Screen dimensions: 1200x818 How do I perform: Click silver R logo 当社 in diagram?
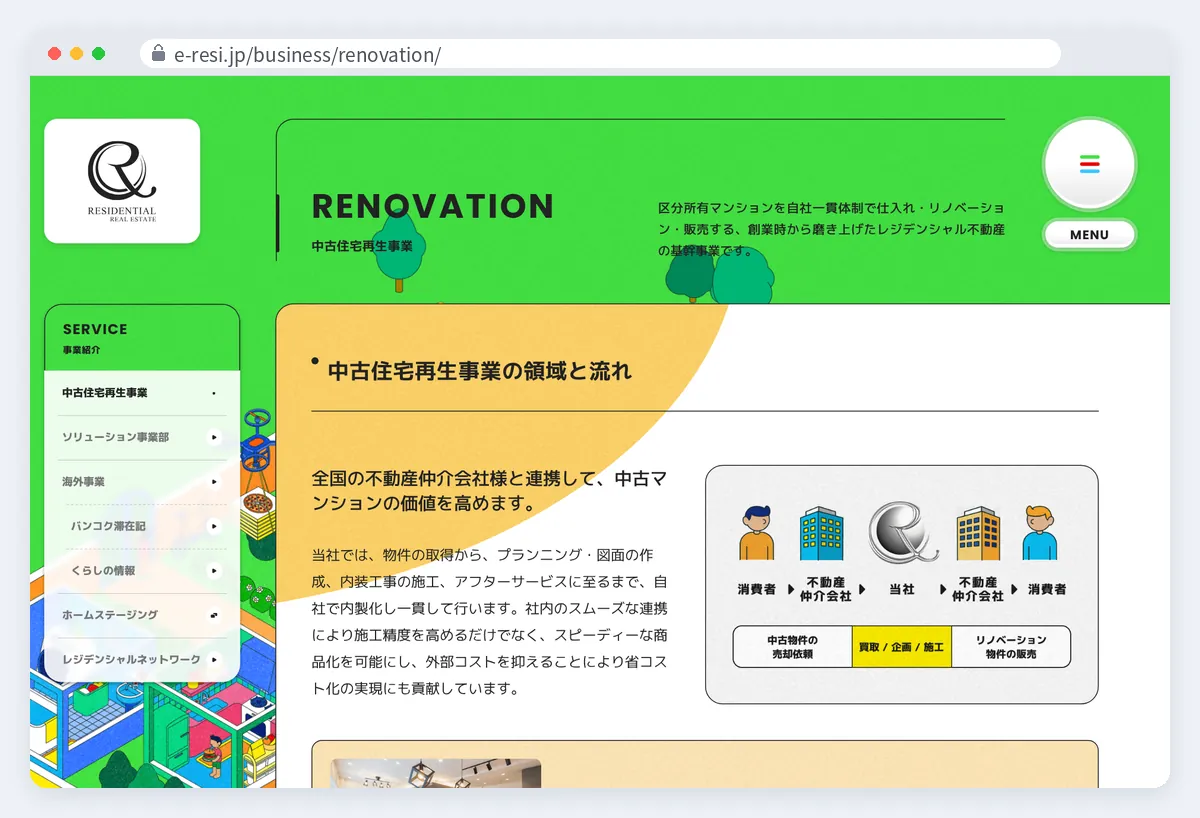[903, 531]
